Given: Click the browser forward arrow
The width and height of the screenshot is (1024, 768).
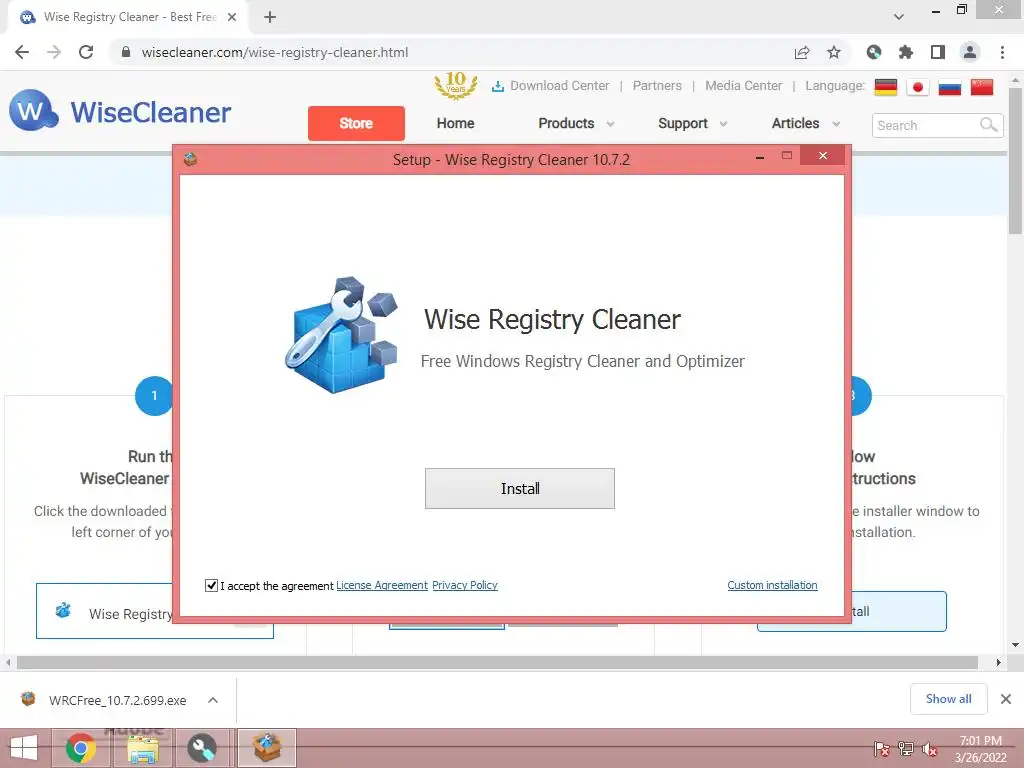Looking at the screenshot, I should [54, 52].
